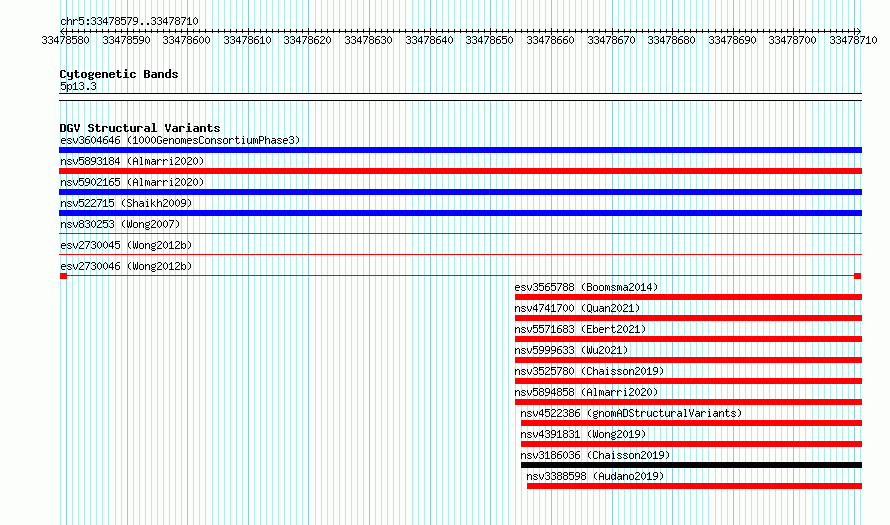
Task: Open nsv3525780 (Chaisson2019) label
Action: [589, 371]
